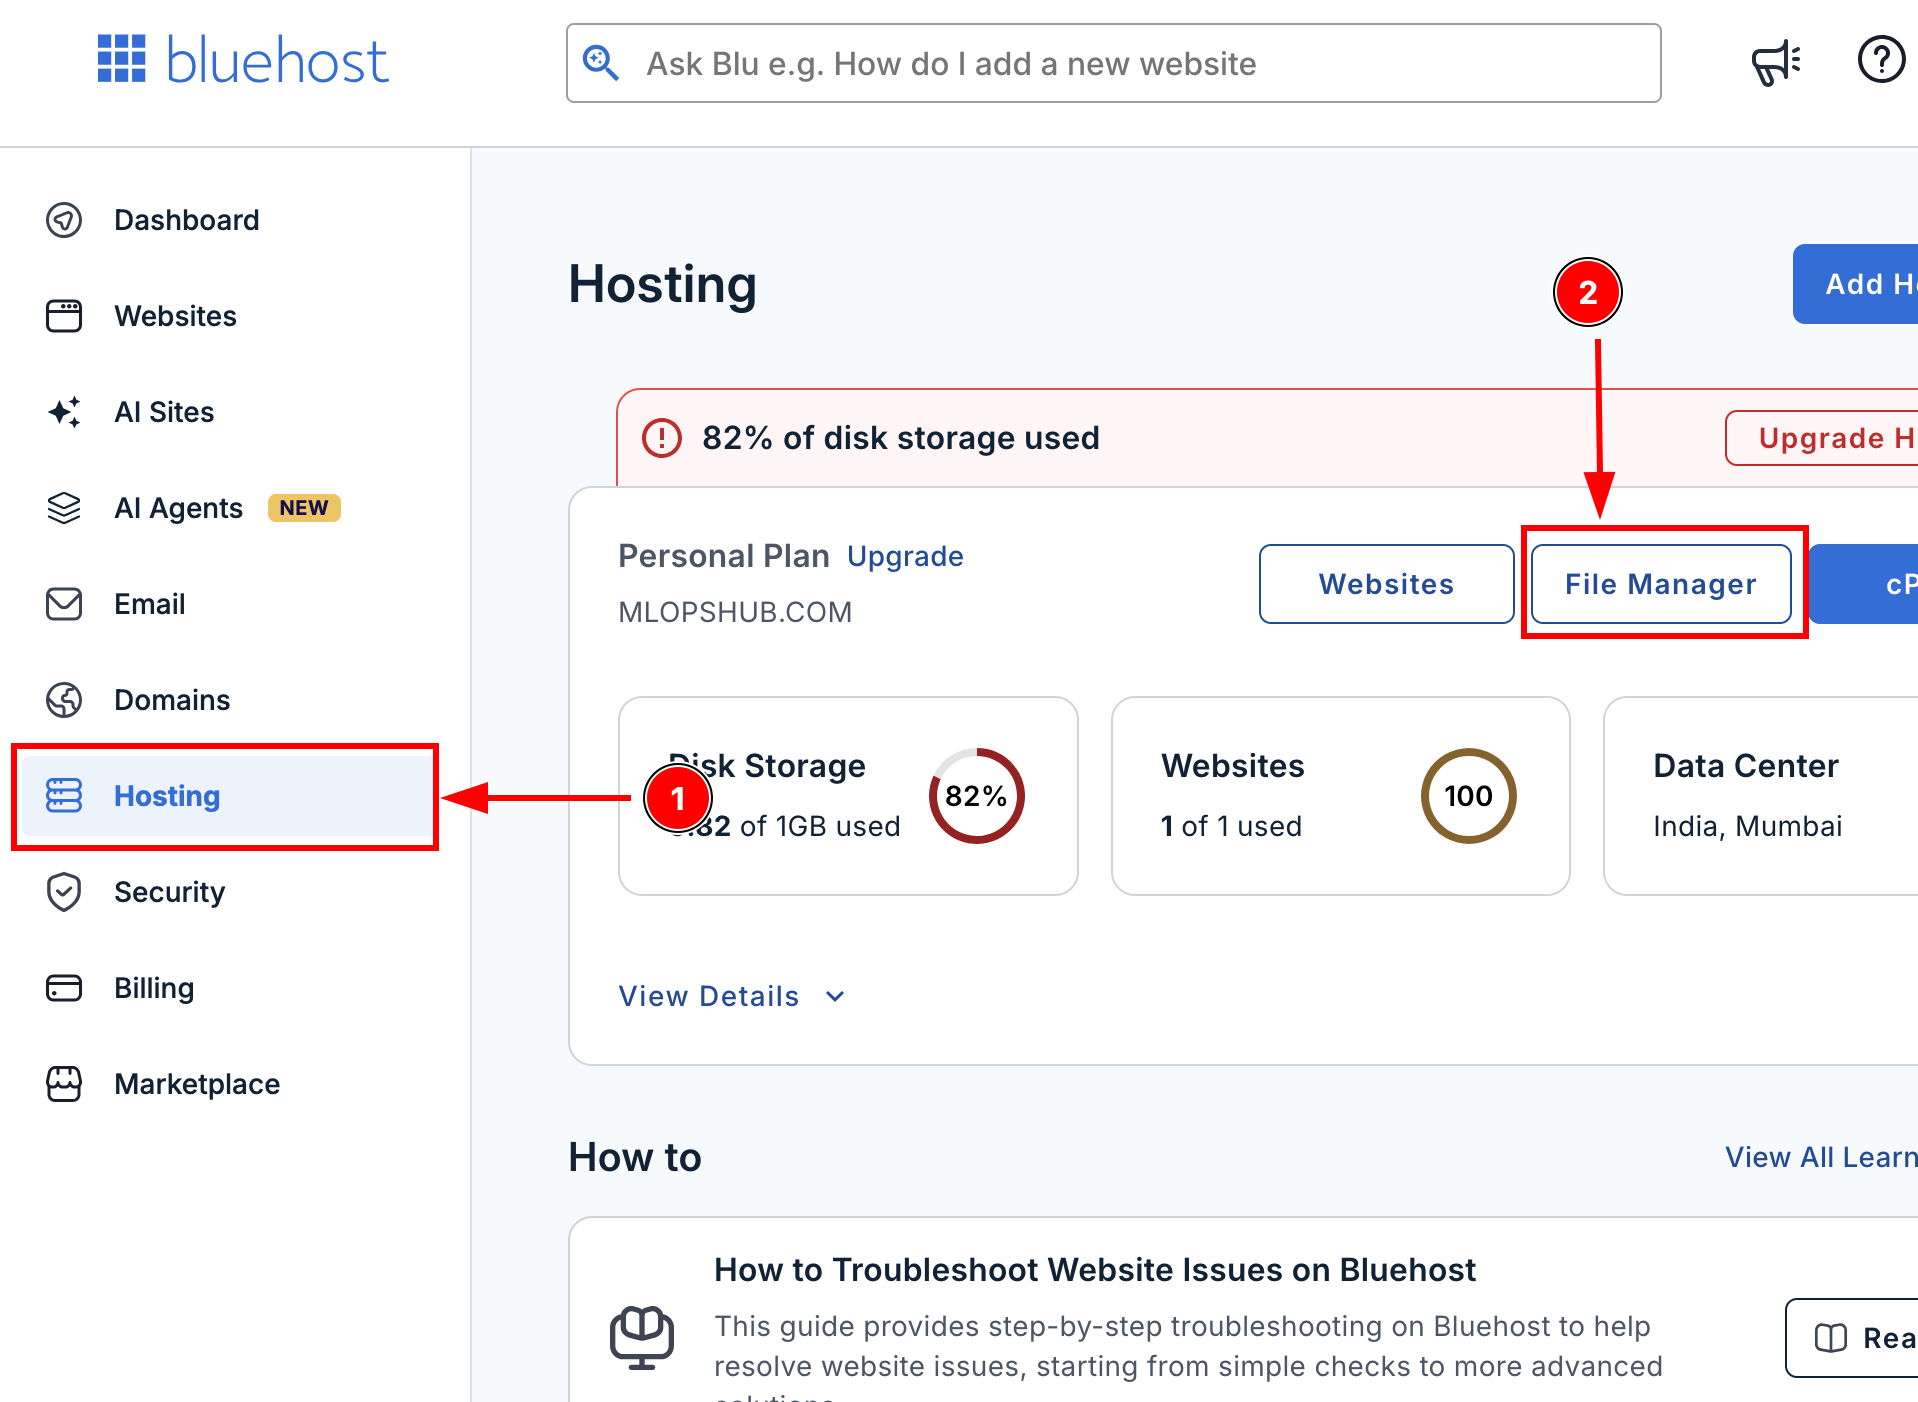Click the Data Center card title
1918x1402 pixels.
[1746, 766]
